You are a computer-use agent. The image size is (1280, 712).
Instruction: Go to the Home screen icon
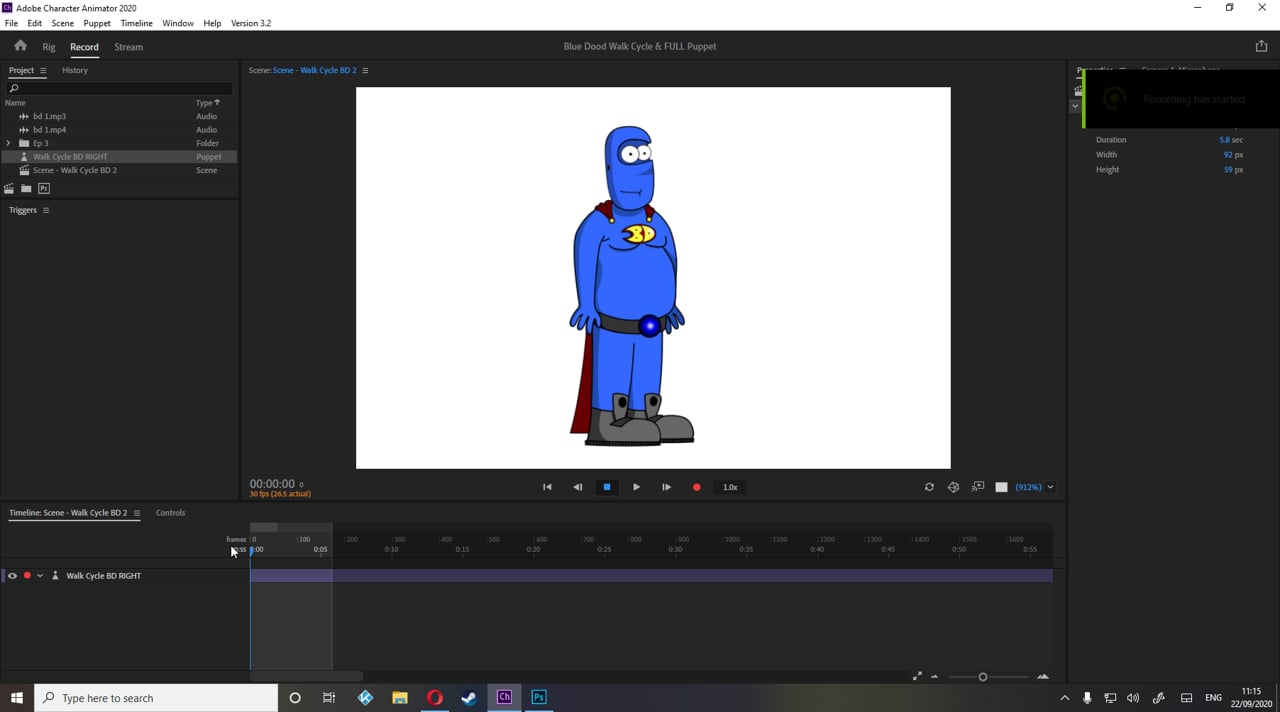pyautogui.click(x=20, y=46)
